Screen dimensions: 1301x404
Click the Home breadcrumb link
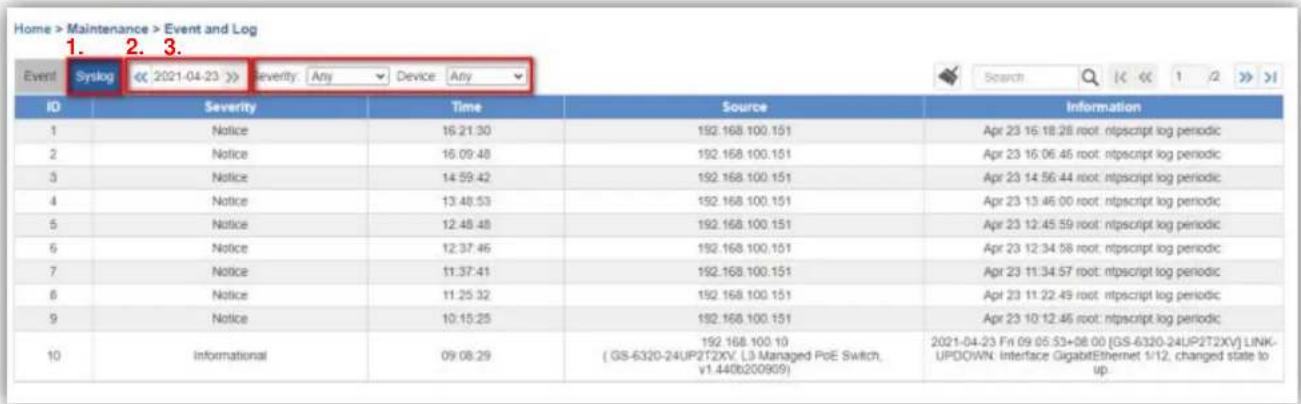pyautogui.click(x=32, y=29)
